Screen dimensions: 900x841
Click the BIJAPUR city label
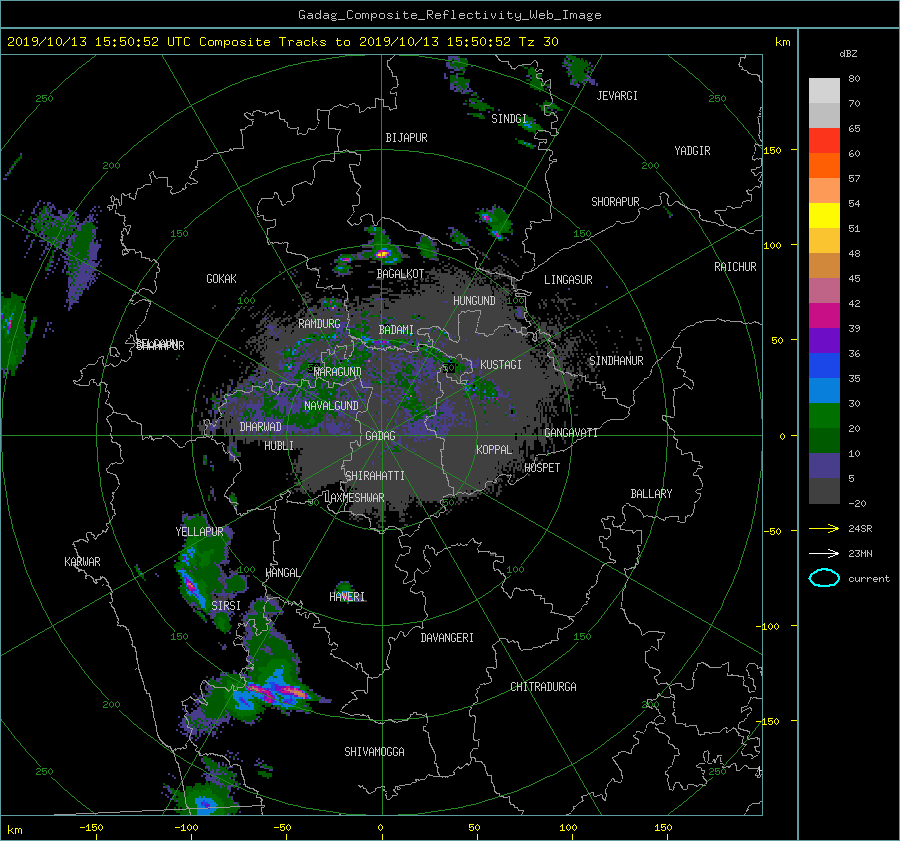406,138
